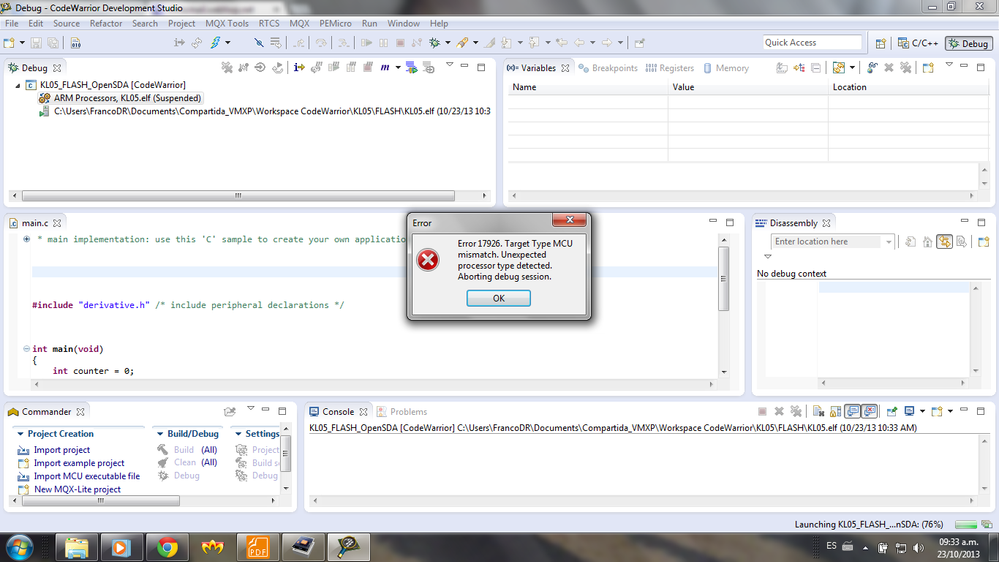The height and width of the screenshot is (562, 999).
Task: Open the Flash programmer dropdown arrow
Action: (x=227, y=43)
